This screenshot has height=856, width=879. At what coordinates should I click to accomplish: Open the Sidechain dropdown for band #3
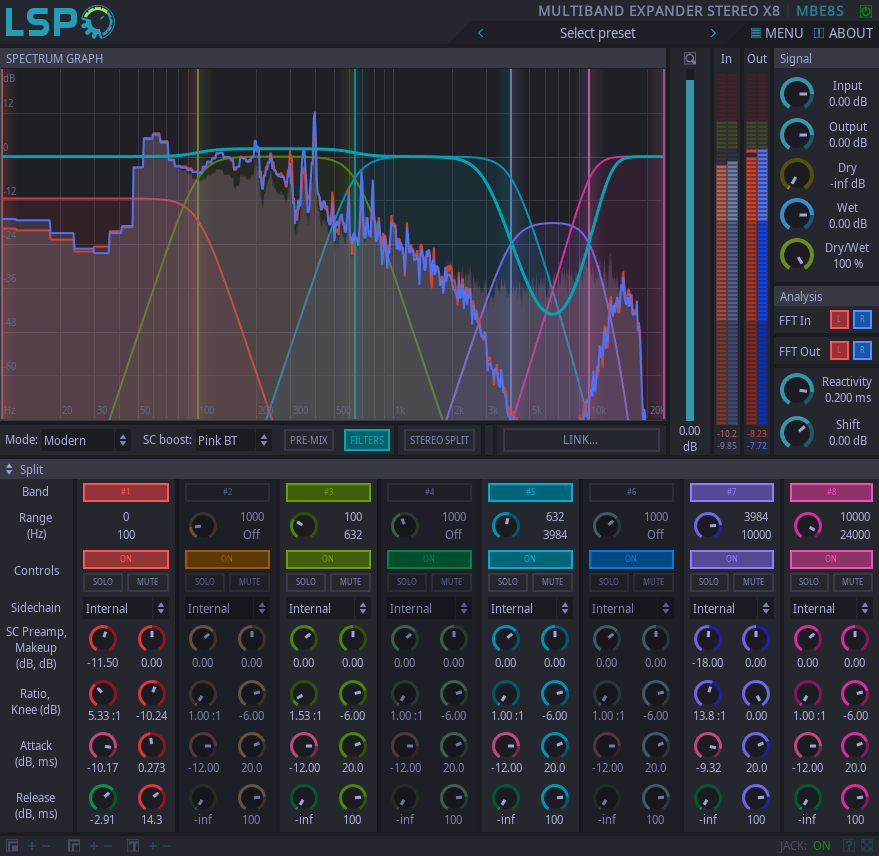(x=328, y=608)
